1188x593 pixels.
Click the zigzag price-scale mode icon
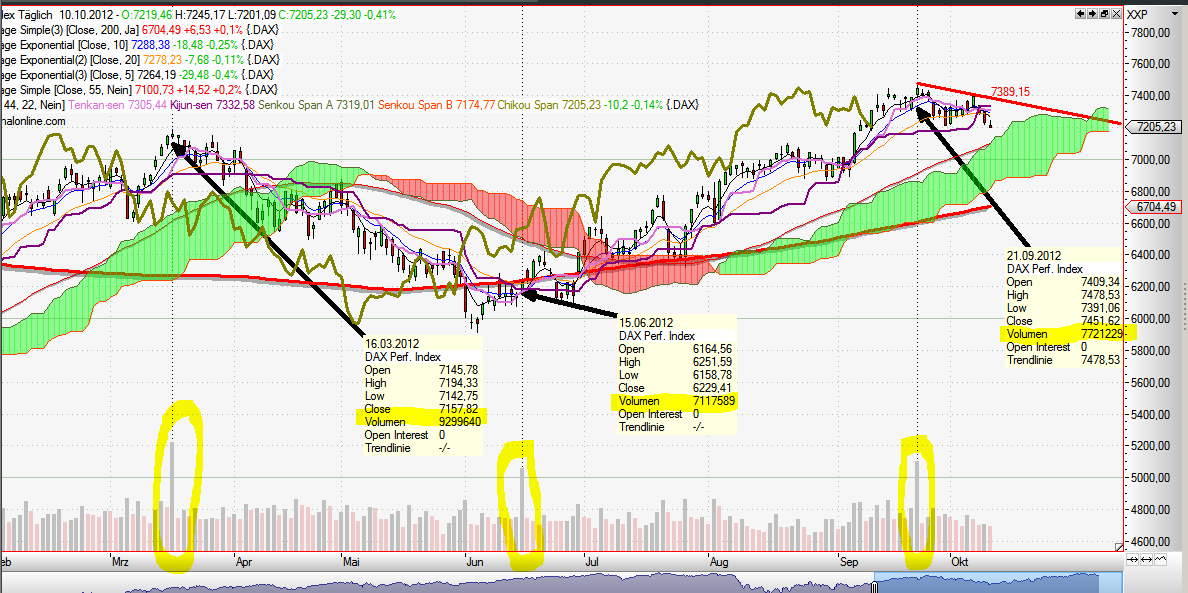pos(1160,559)
